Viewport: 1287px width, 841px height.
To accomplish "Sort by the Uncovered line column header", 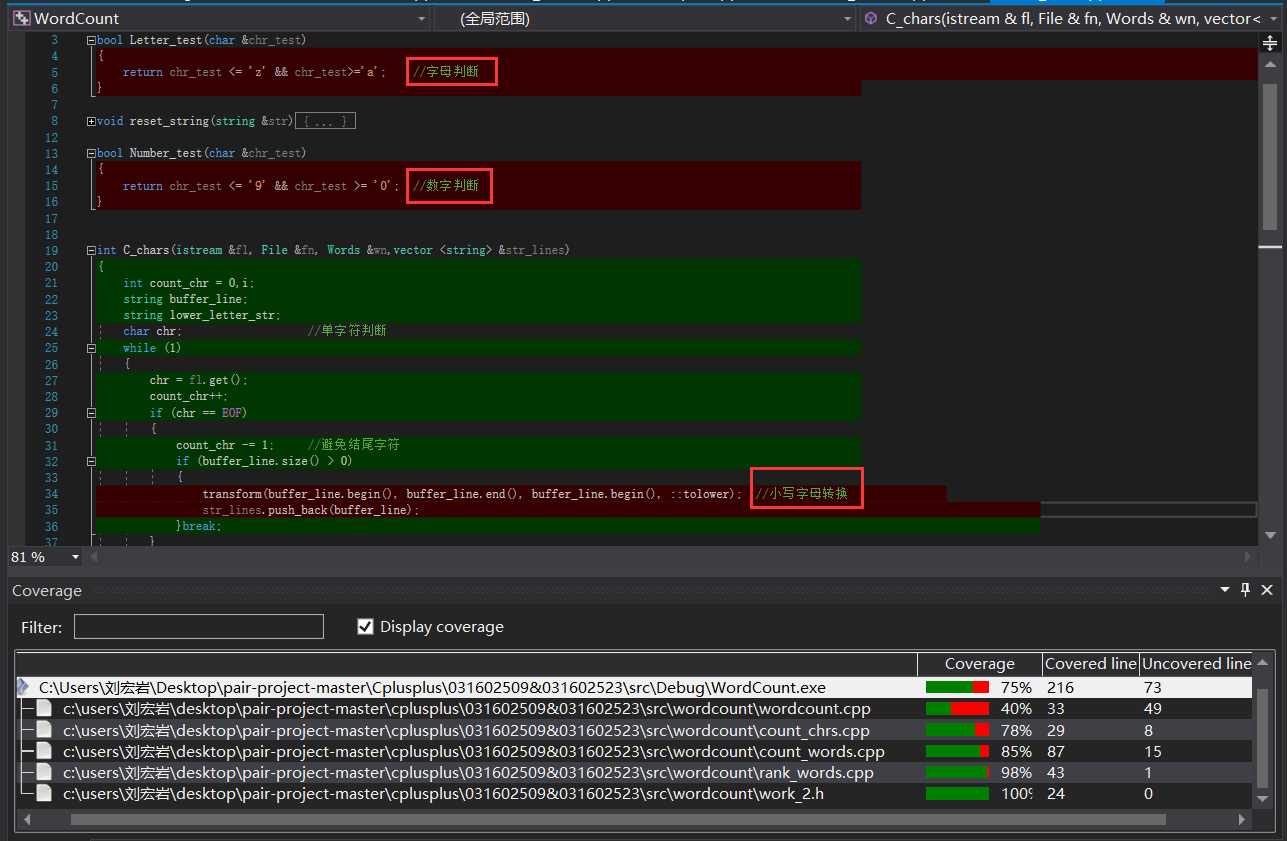I will click(1196, 664).
